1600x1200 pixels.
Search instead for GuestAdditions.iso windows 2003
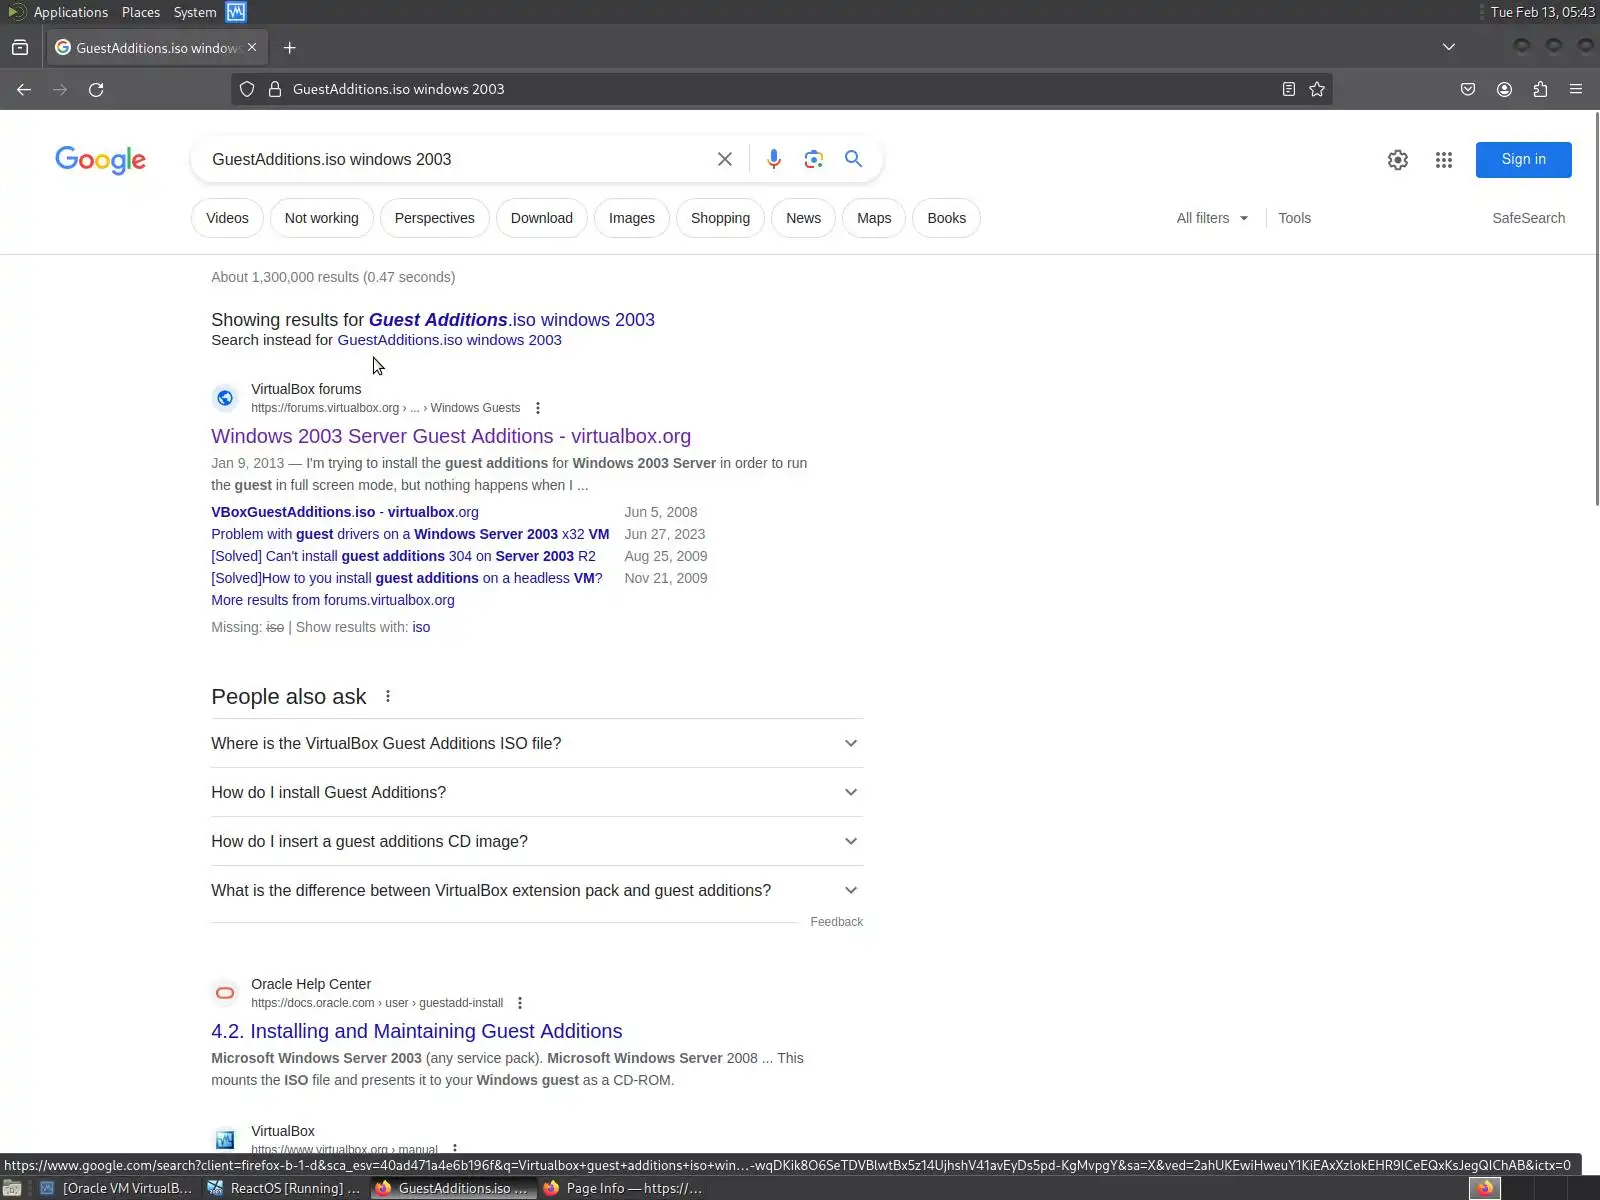pyautogui.click(x=449, y=340)
